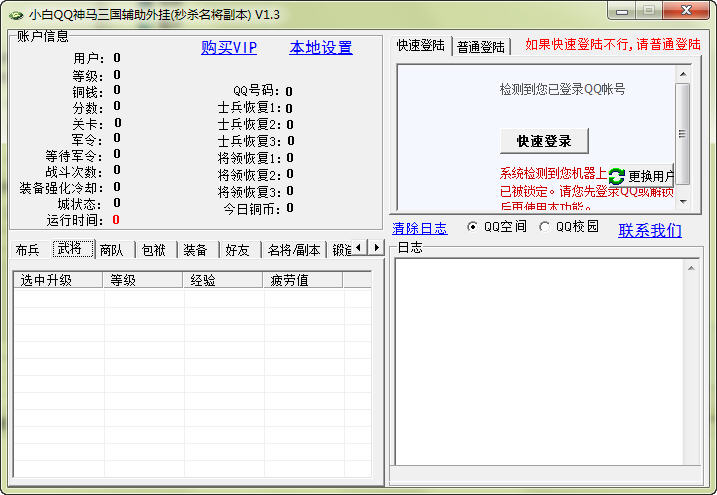Click the 今日铜币 label

click(251, 209)
